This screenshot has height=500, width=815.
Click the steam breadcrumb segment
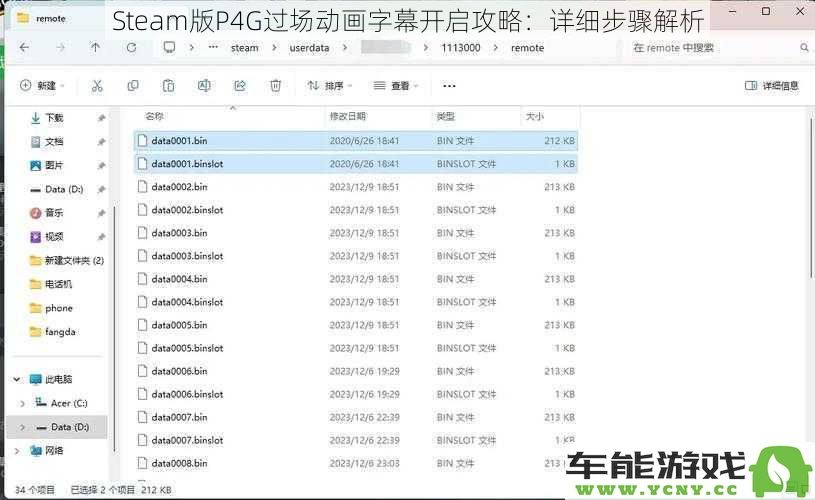[x=244, y=48]
